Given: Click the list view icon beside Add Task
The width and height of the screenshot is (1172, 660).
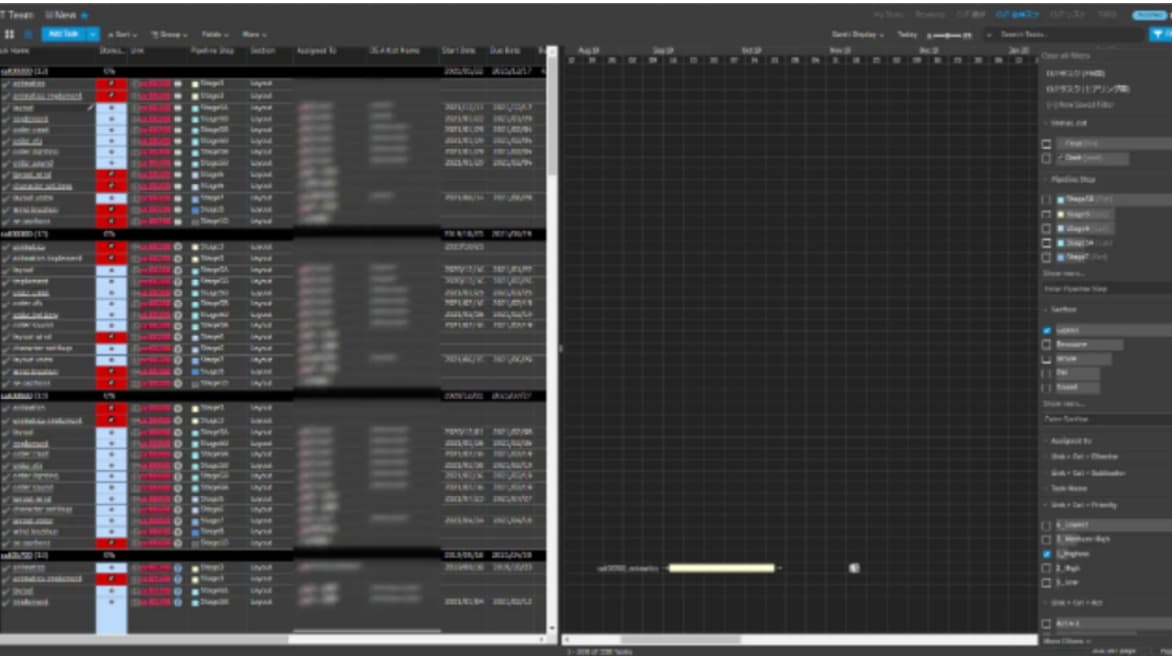Looking at the screenshot, I should coord(28,34).
